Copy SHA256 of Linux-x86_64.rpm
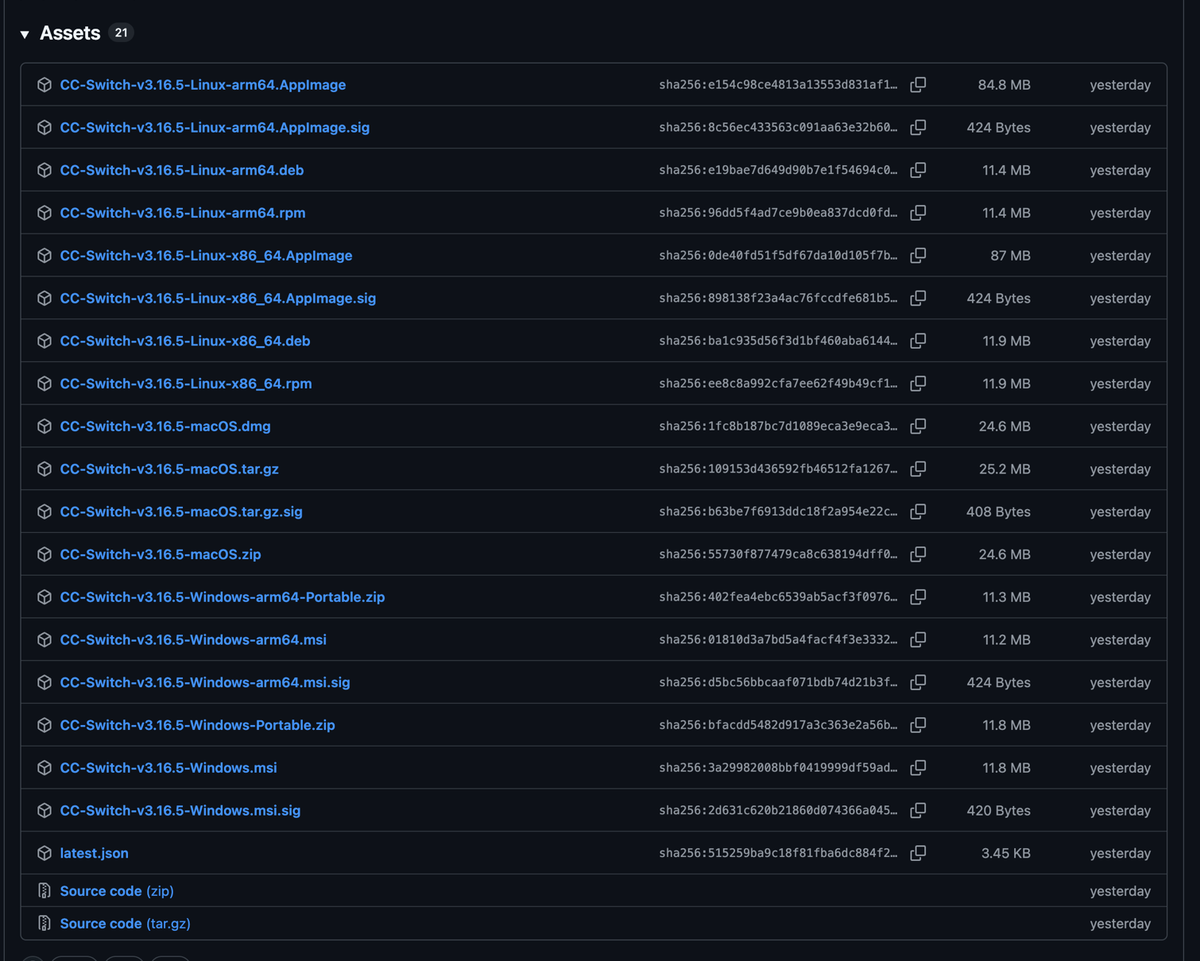 coord(918,384)
